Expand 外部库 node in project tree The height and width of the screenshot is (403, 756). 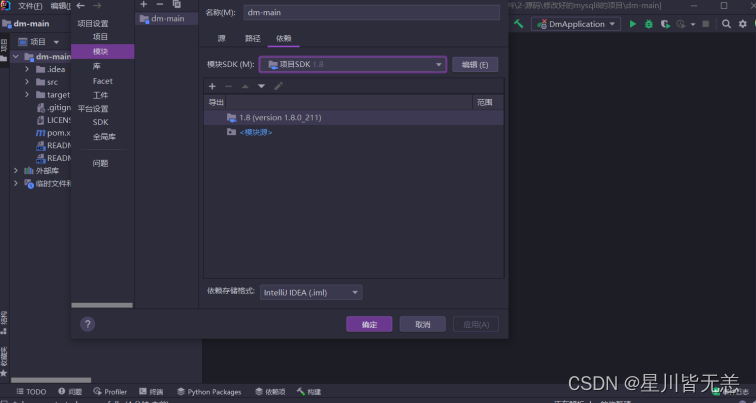[x=15, y=171]
